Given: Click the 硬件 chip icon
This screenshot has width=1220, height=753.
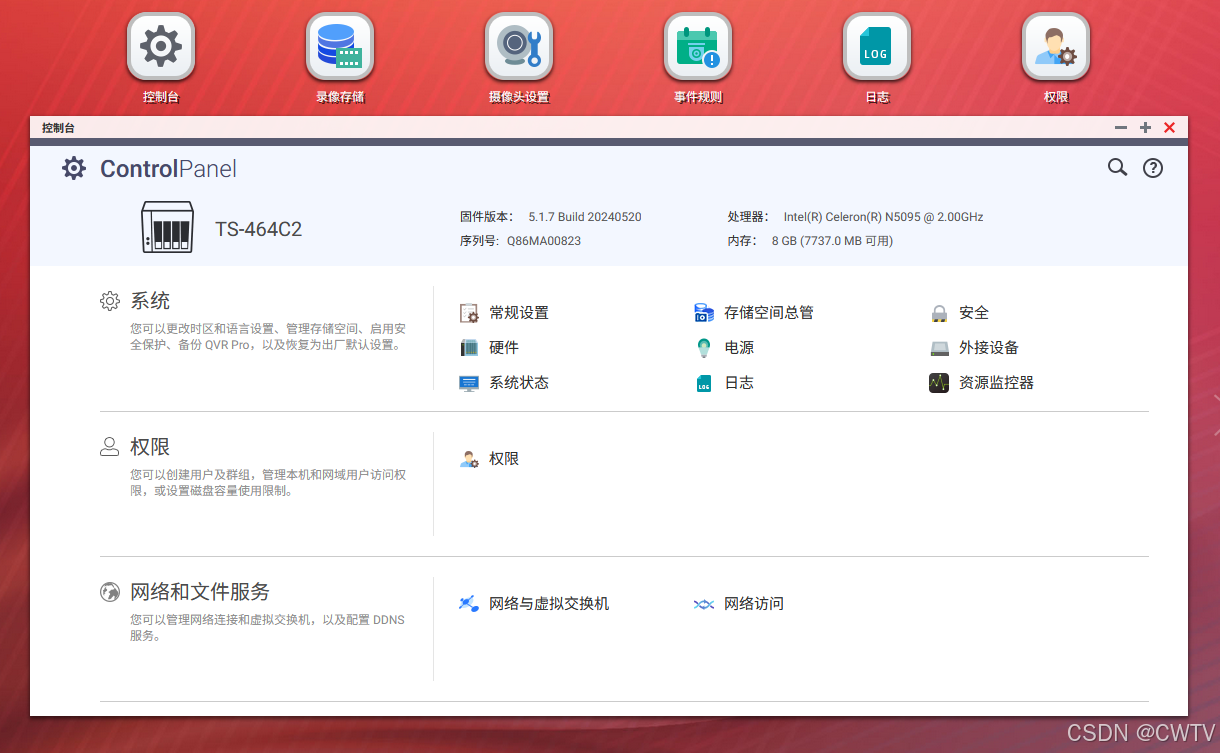Looking at the screenshot, I should tap(469, 348).
